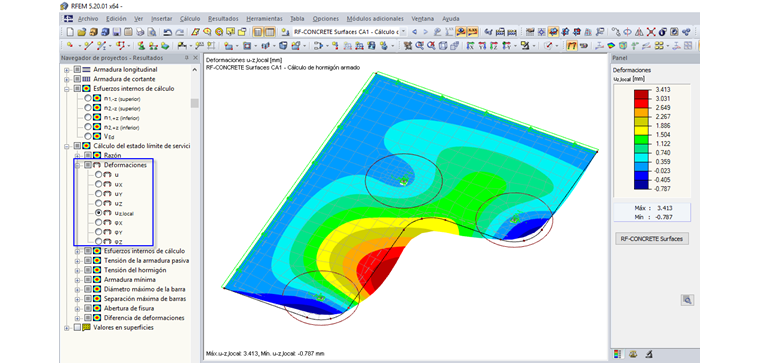760x363 pixels.
Task: Expand the Armadura de cortante tree node
Action: (x=67, y=79)
